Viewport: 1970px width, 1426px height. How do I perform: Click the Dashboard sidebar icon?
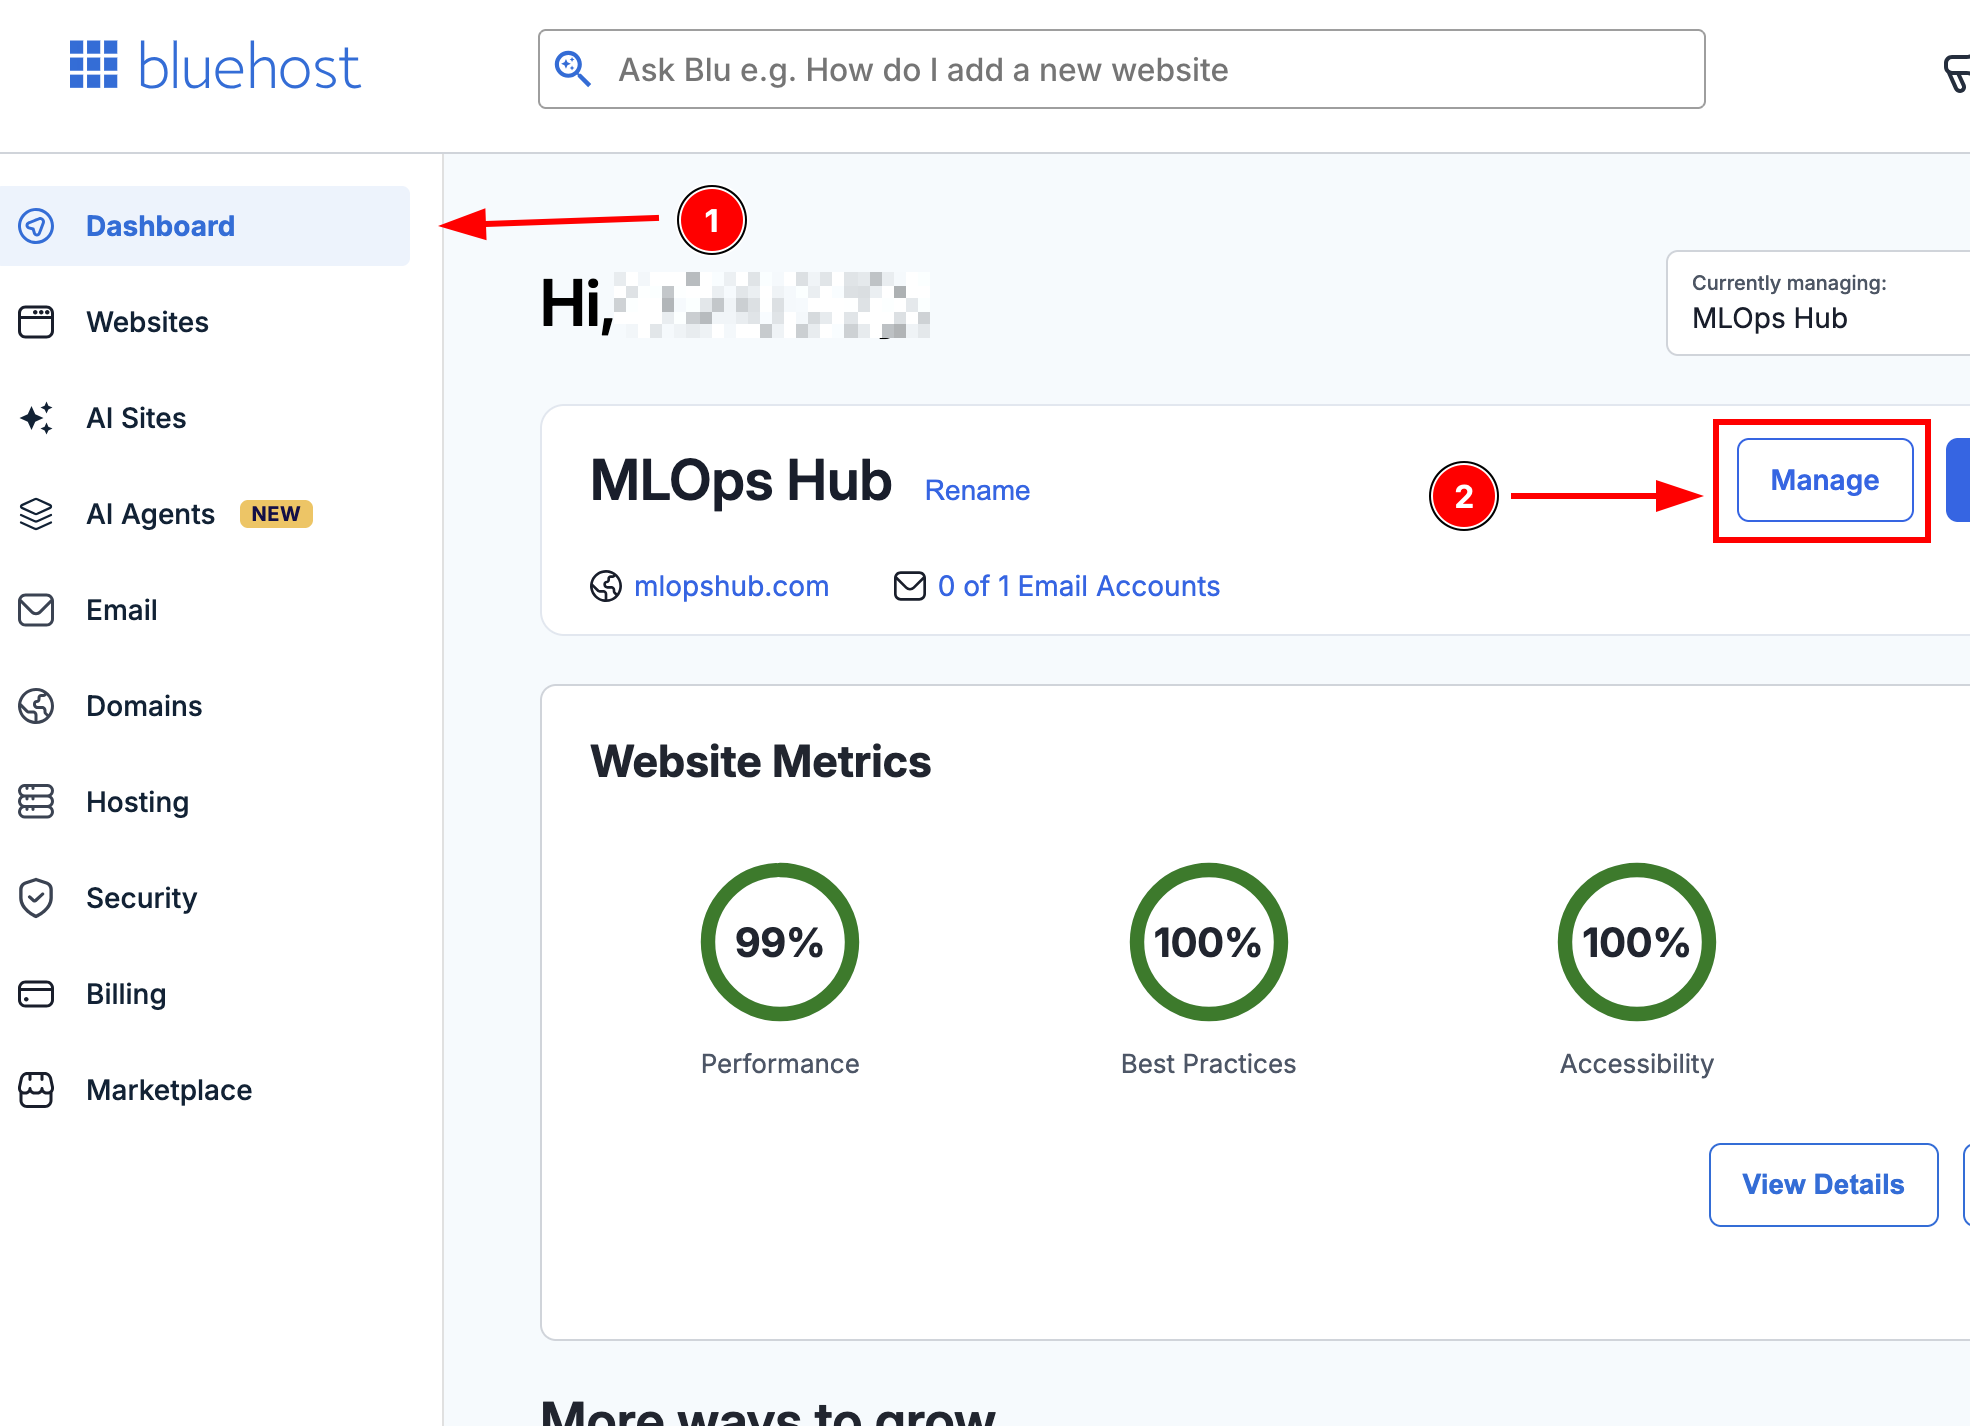(x=36, y=226)
